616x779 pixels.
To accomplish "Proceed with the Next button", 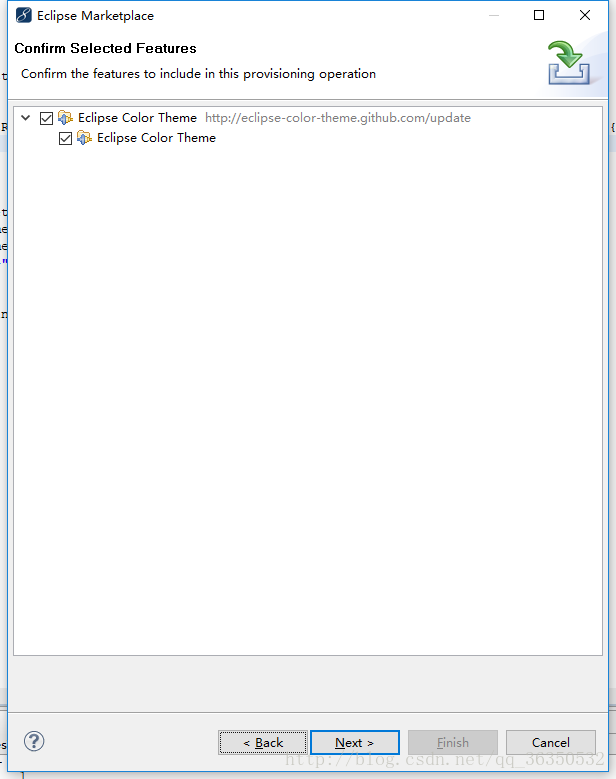I will 355,743.
